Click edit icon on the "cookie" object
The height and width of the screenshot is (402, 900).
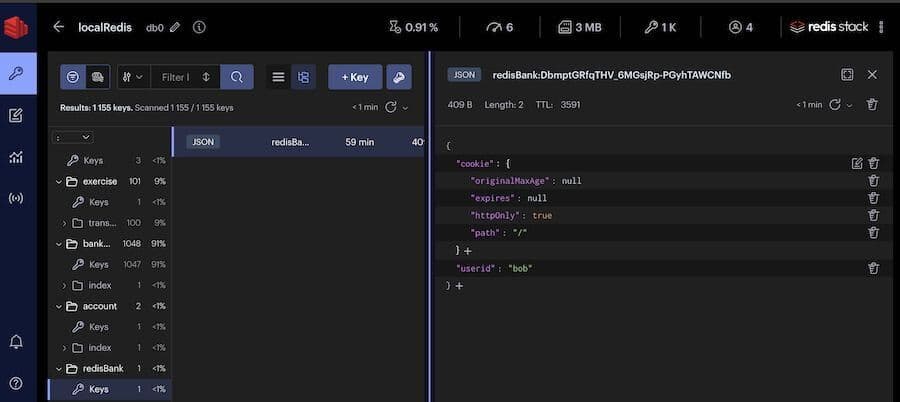(x=857, y=163)
